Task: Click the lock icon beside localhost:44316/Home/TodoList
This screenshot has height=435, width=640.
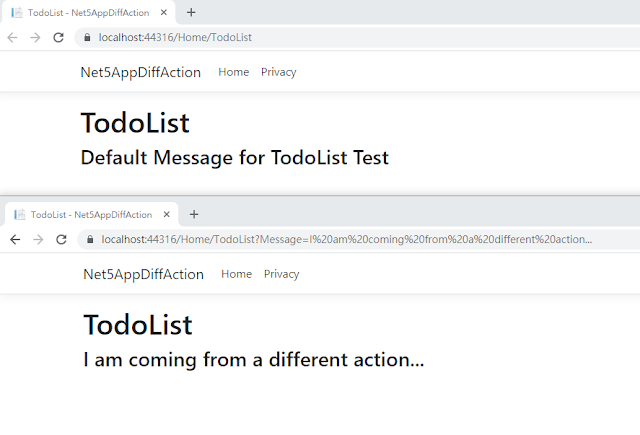Action: point(87,37)
